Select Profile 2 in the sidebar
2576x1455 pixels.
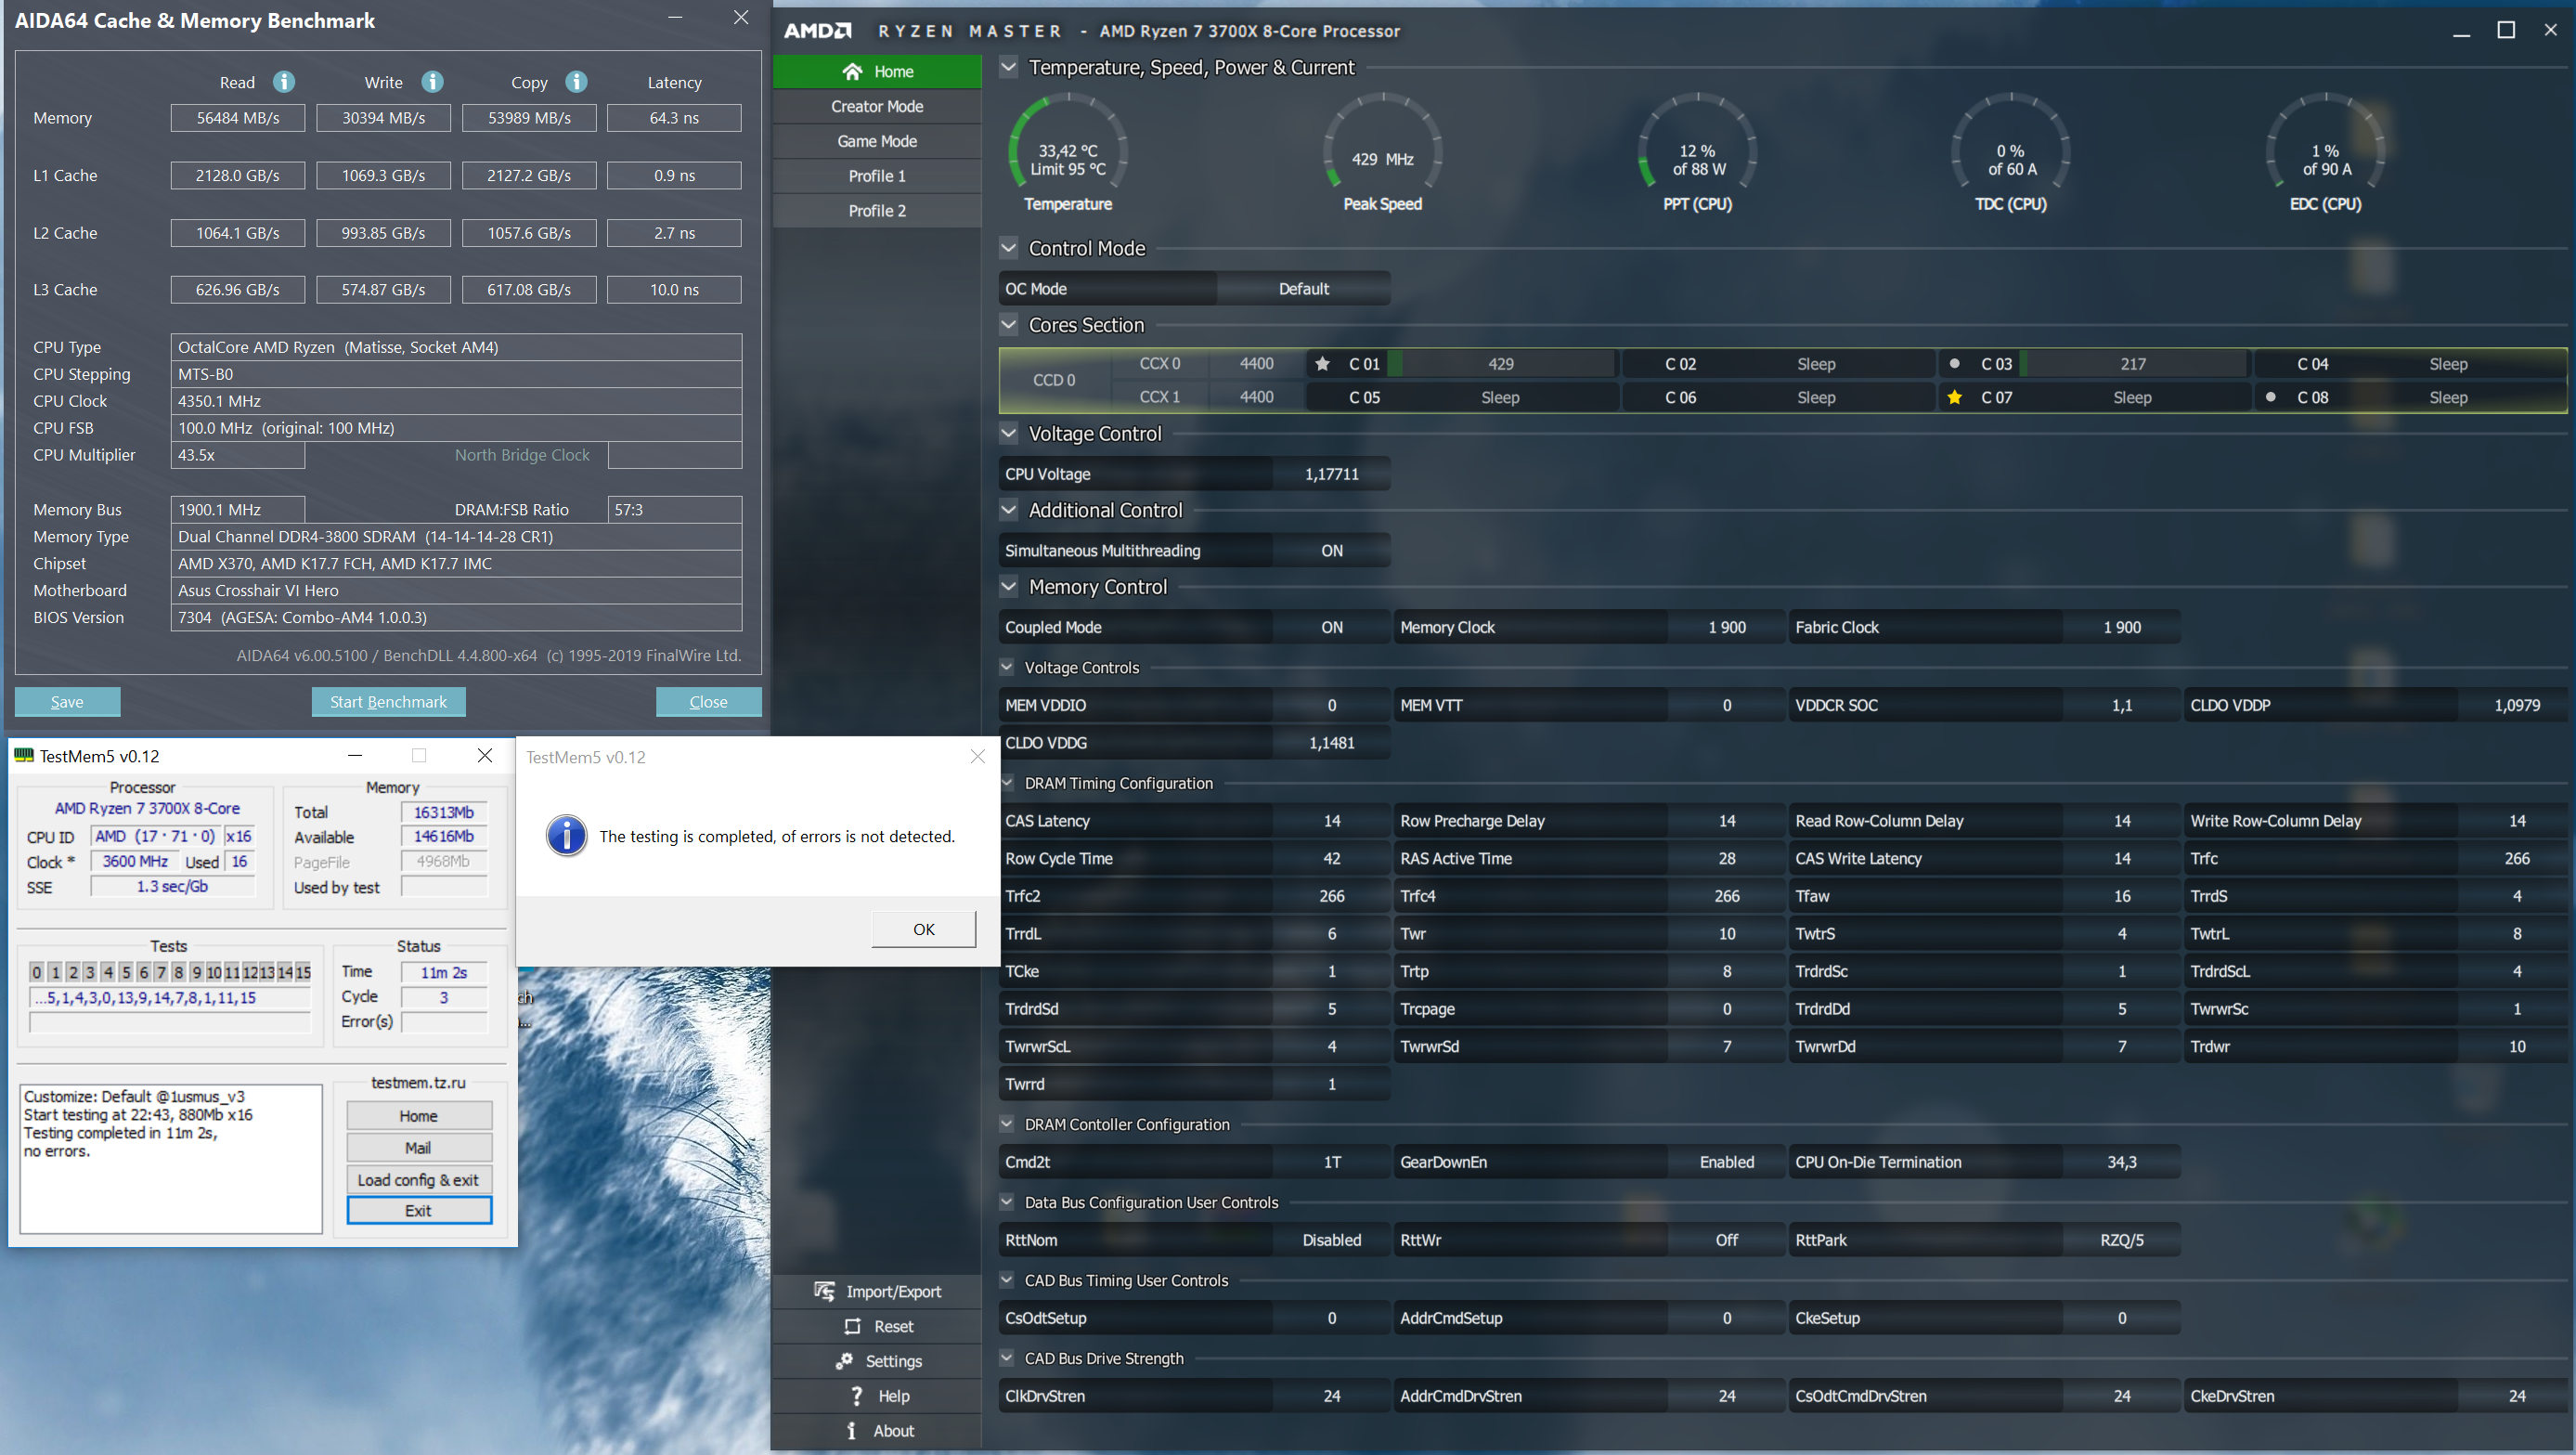(x=877, y=211)
